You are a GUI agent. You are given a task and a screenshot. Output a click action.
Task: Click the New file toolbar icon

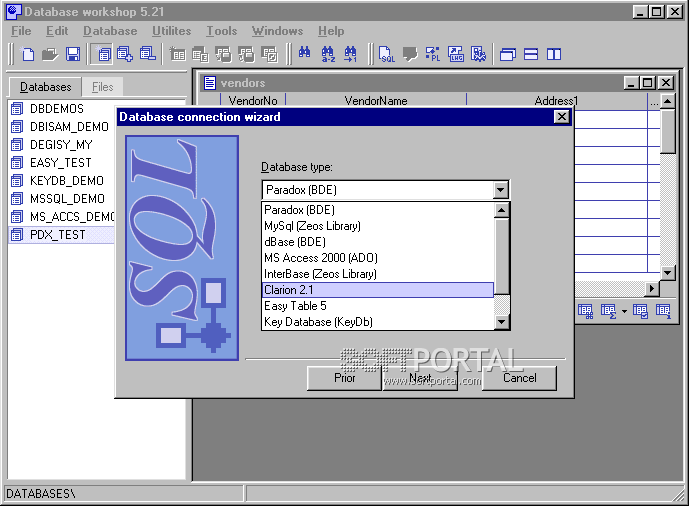coord(28,54)
